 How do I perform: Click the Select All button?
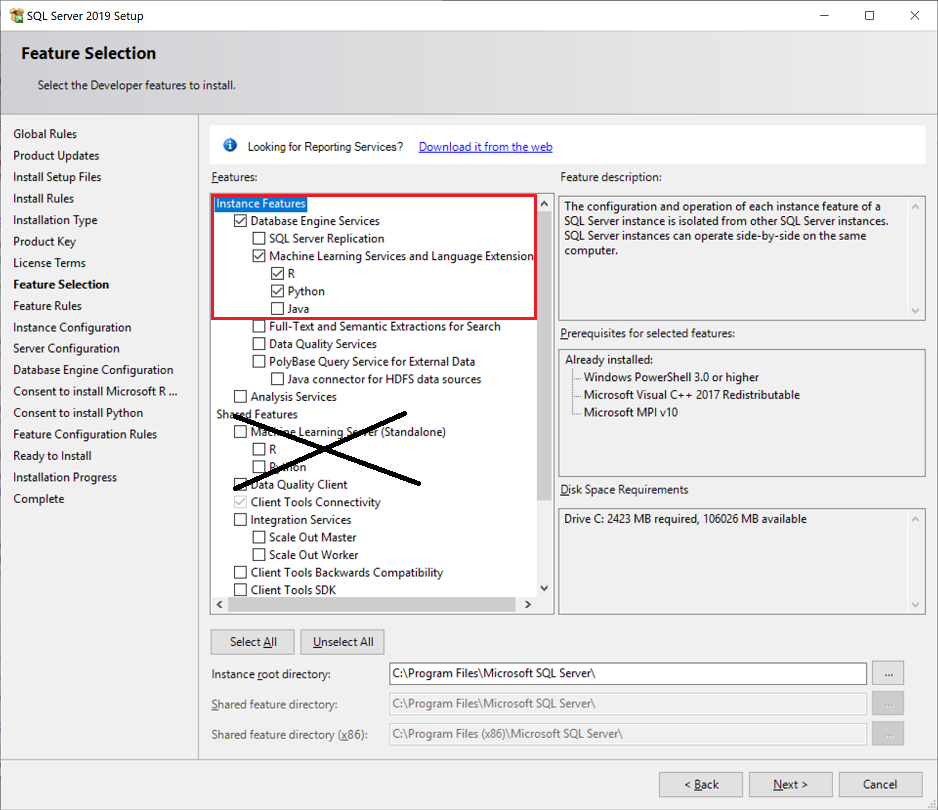[x=252, y=641]
